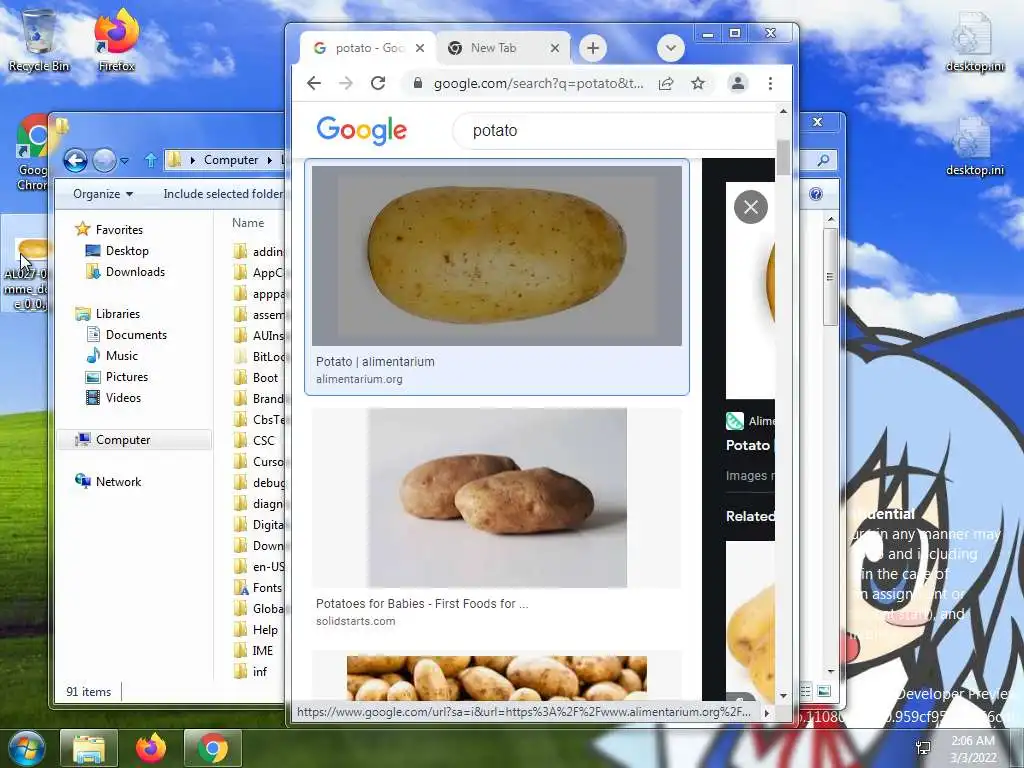The width and height of the screenshot is (1024, 768).
Task: Click Chrome's forward navigation arrow
Action: click(346, 84)
